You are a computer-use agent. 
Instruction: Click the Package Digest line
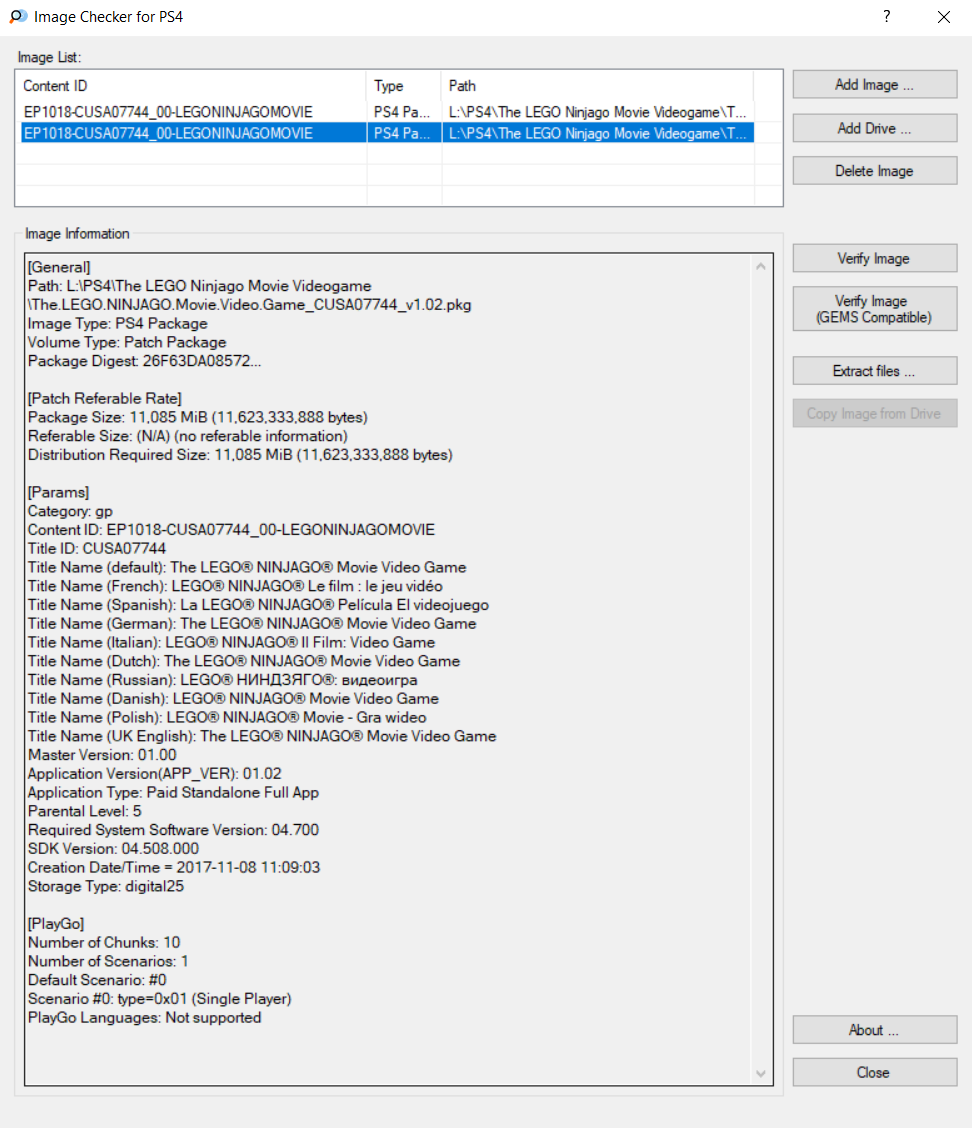(144, 361)
